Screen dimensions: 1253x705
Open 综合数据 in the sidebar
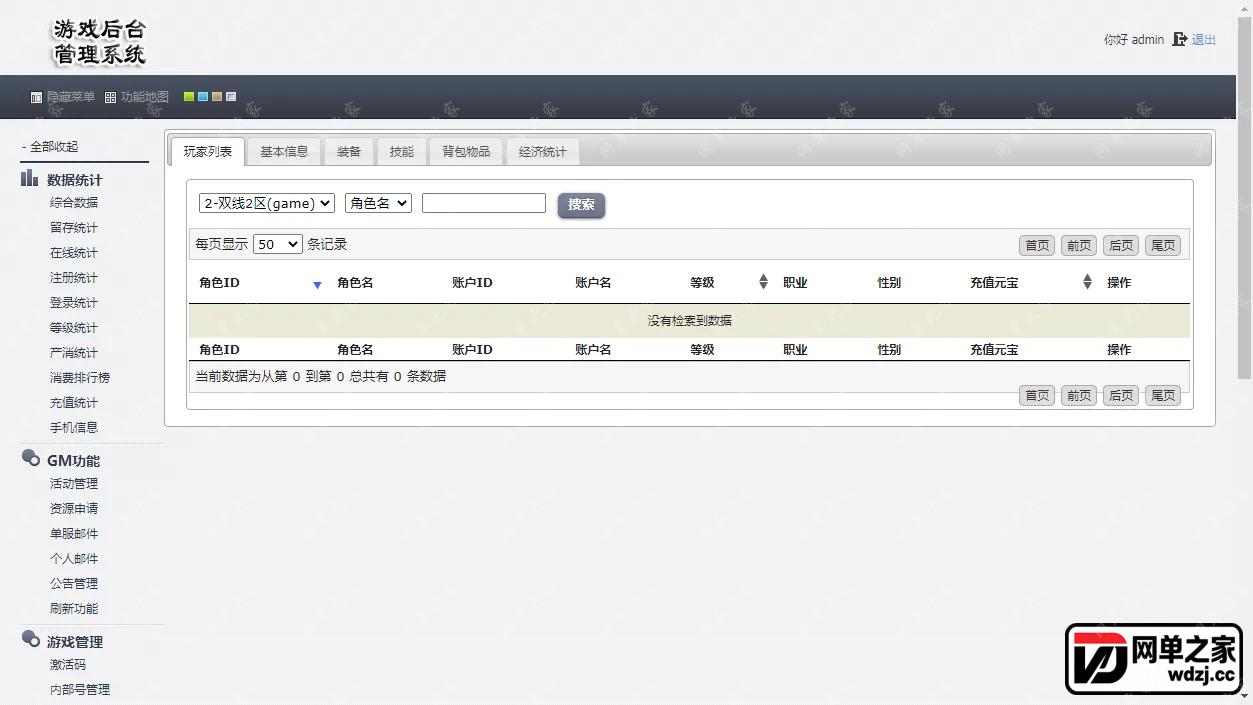point(74,202)
